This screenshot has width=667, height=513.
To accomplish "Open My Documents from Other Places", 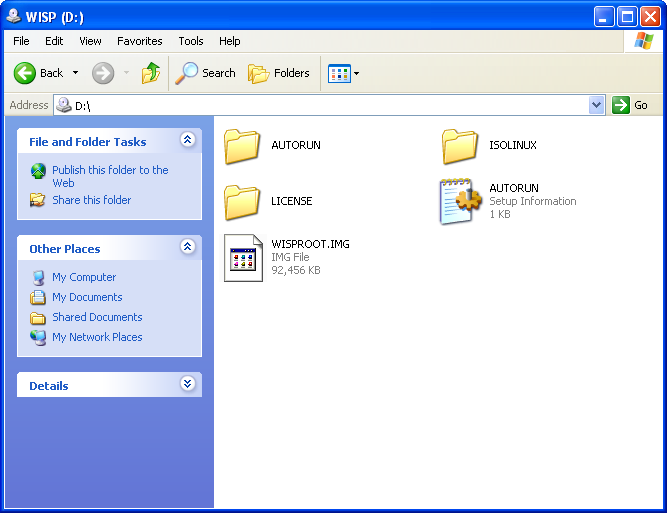I will (87, 297).
